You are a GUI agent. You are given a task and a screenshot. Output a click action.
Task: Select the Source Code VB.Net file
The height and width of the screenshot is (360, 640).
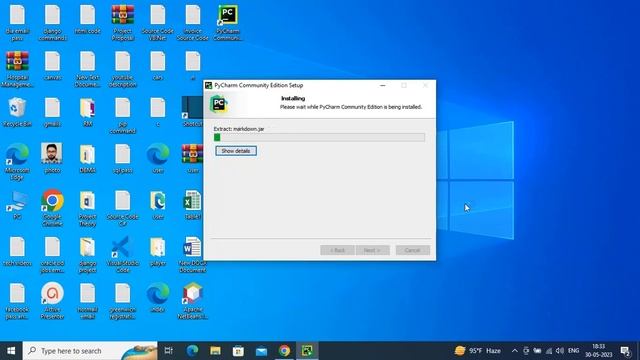click(158, 22)
